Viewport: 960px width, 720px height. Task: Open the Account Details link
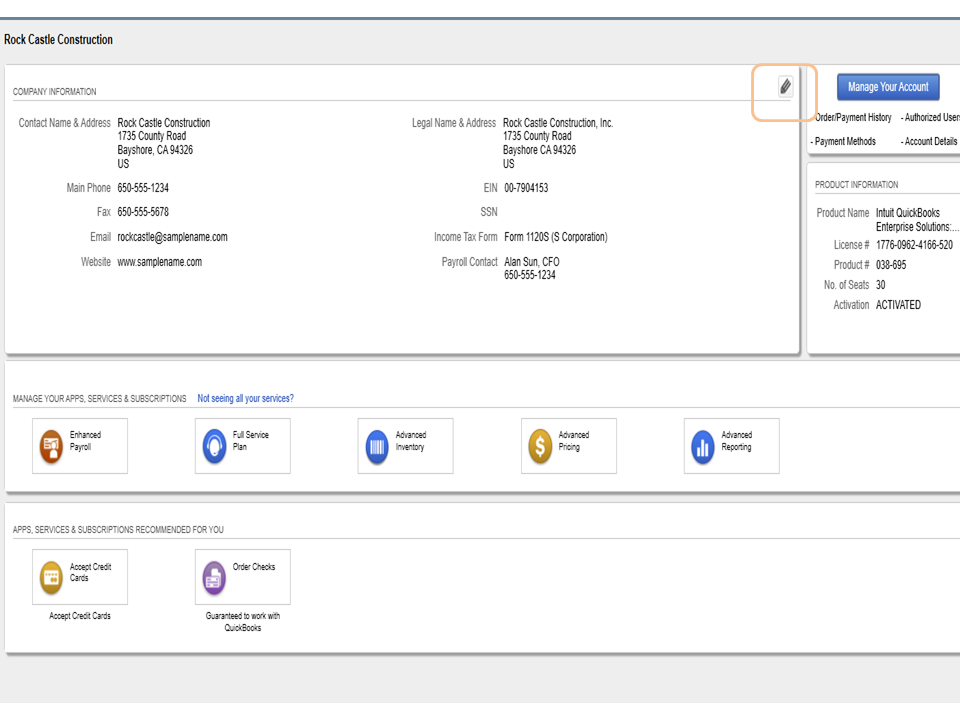929,141
